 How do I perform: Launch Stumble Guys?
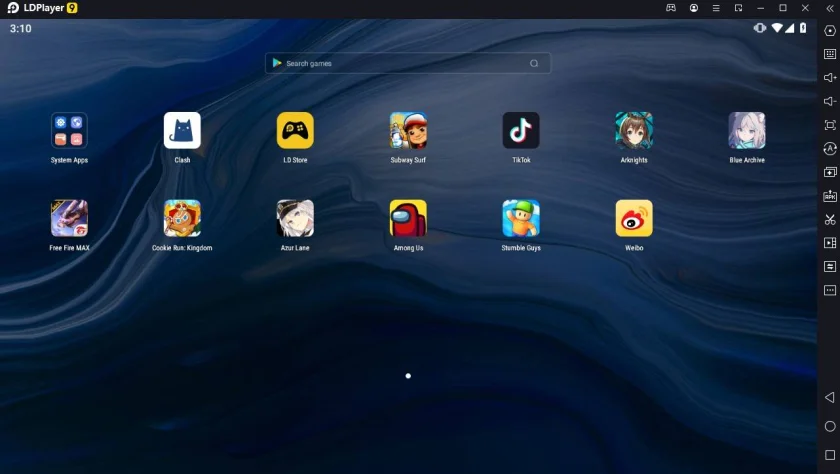[521, 218]
